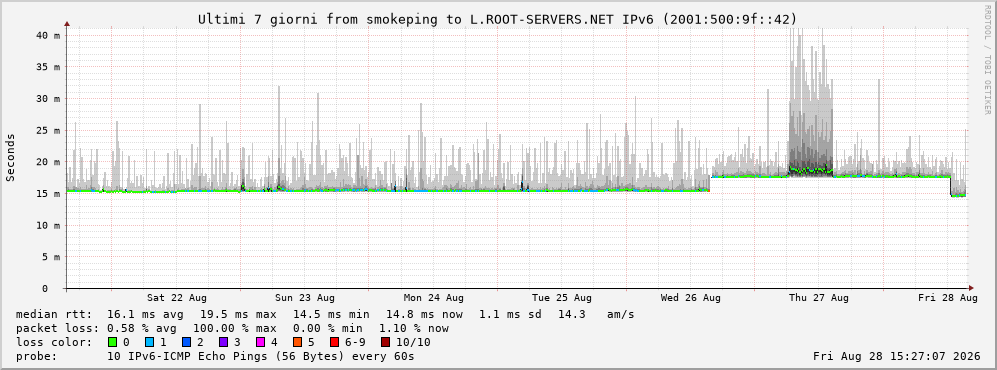
Task: Click the Sat 22 Aug axis label
Action: tap(177, 298)
